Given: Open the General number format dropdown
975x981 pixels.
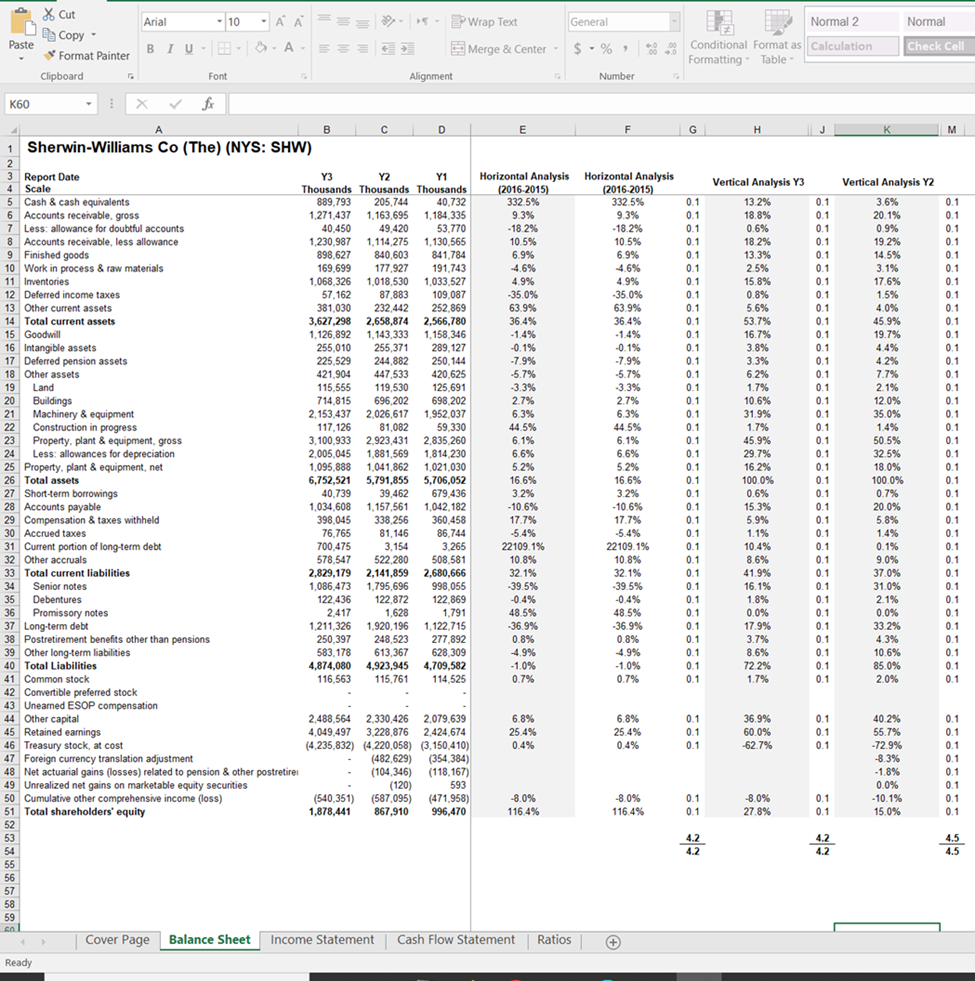Looking at the screenshot, I should tap(674, 22).
